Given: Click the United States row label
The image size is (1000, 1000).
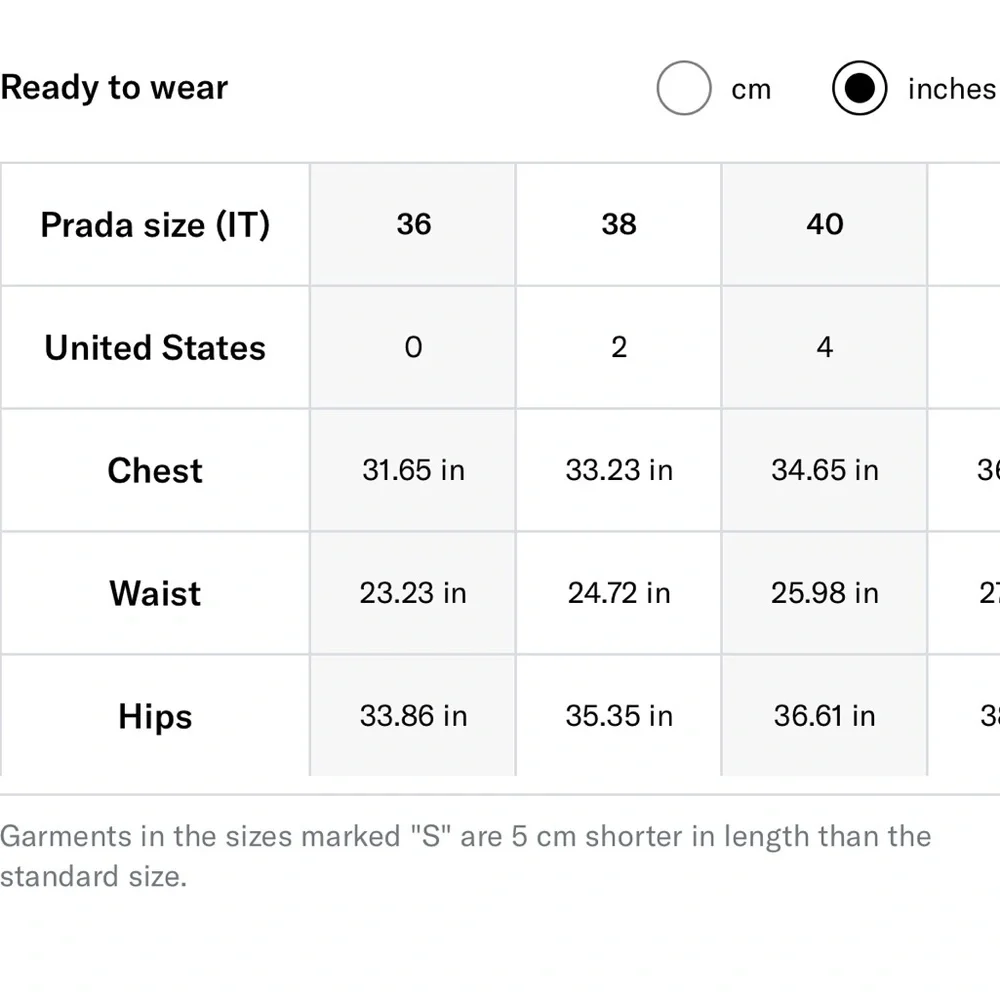Looking at the screenshot, I should [155, 348].
